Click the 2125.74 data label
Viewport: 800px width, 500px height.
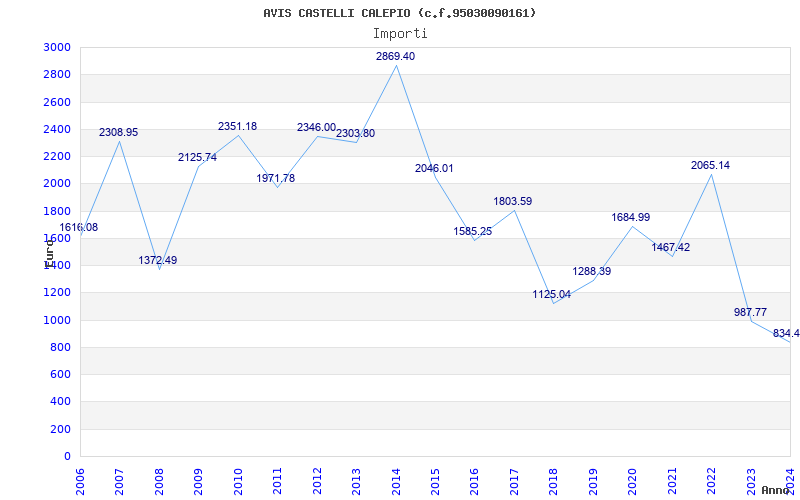pyautogui.click(x=197, y=158)
